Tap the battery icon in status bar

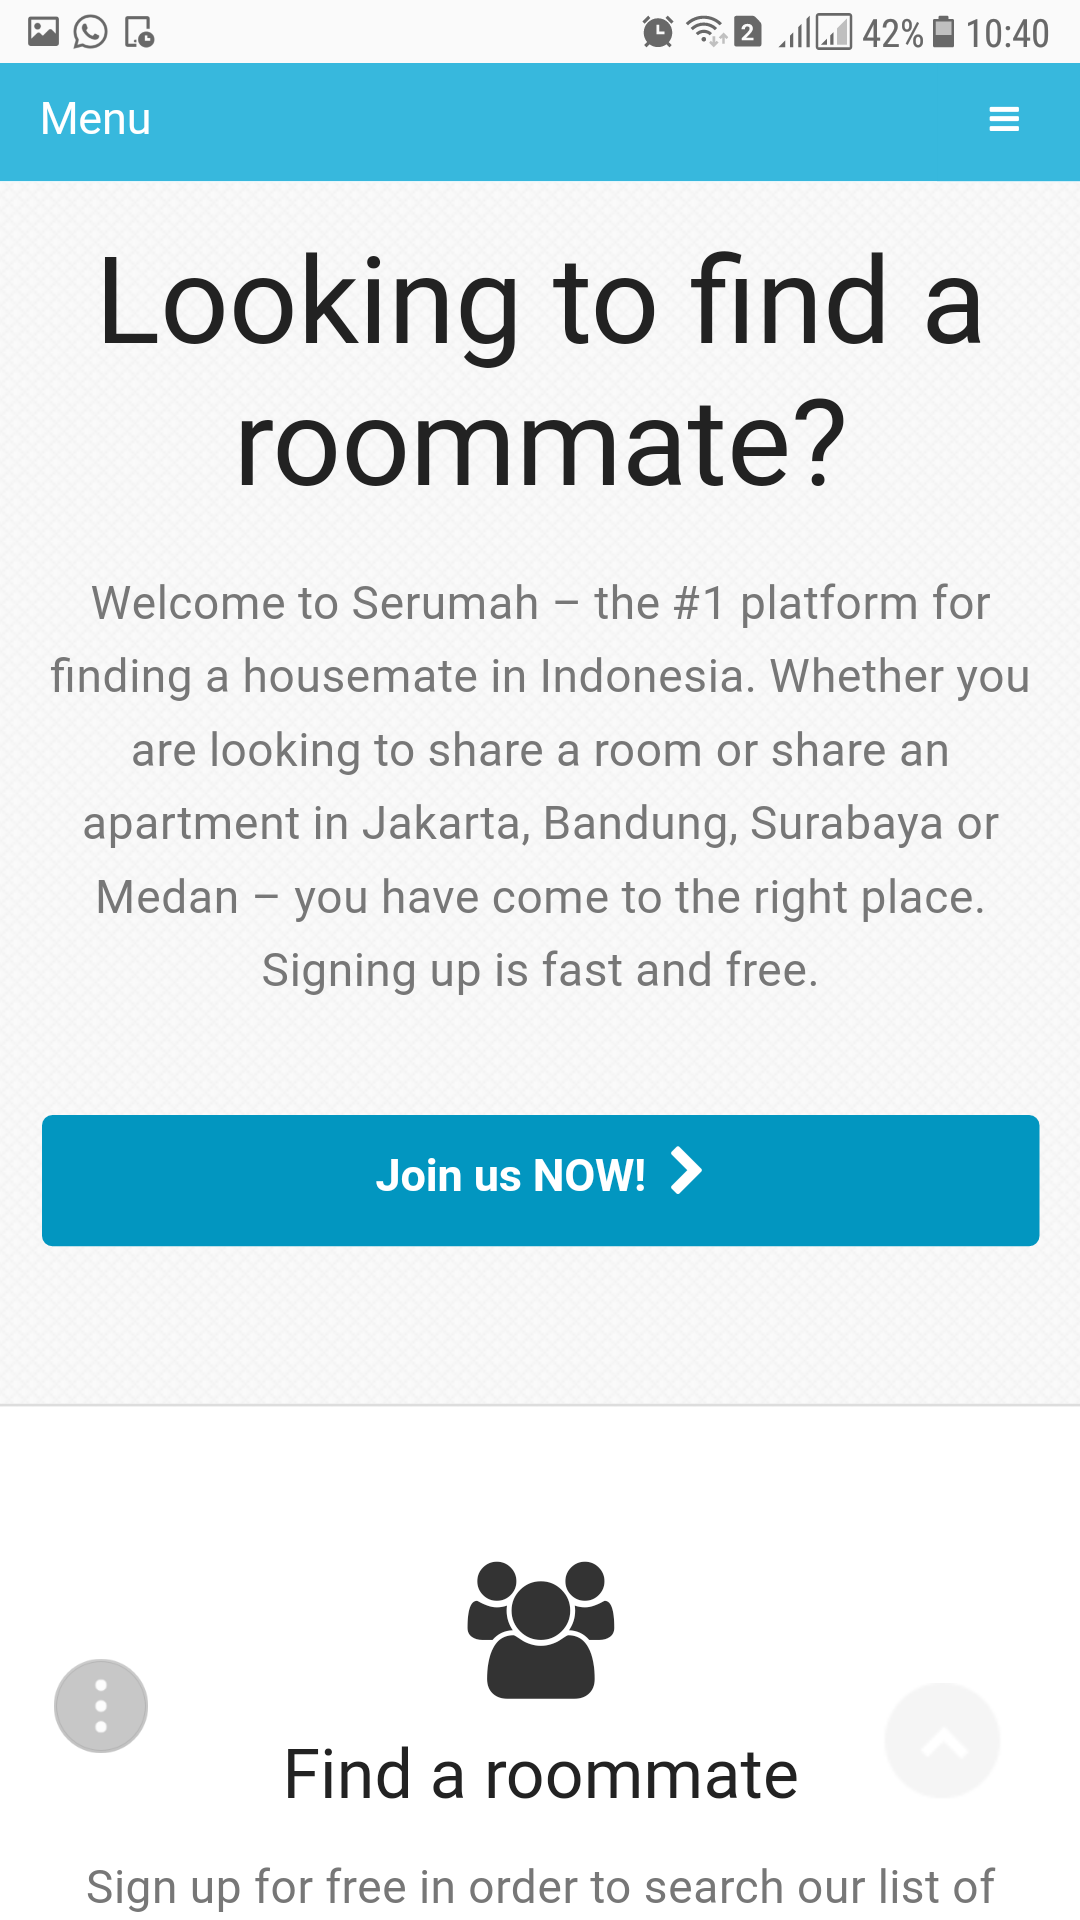click(943, 33)
